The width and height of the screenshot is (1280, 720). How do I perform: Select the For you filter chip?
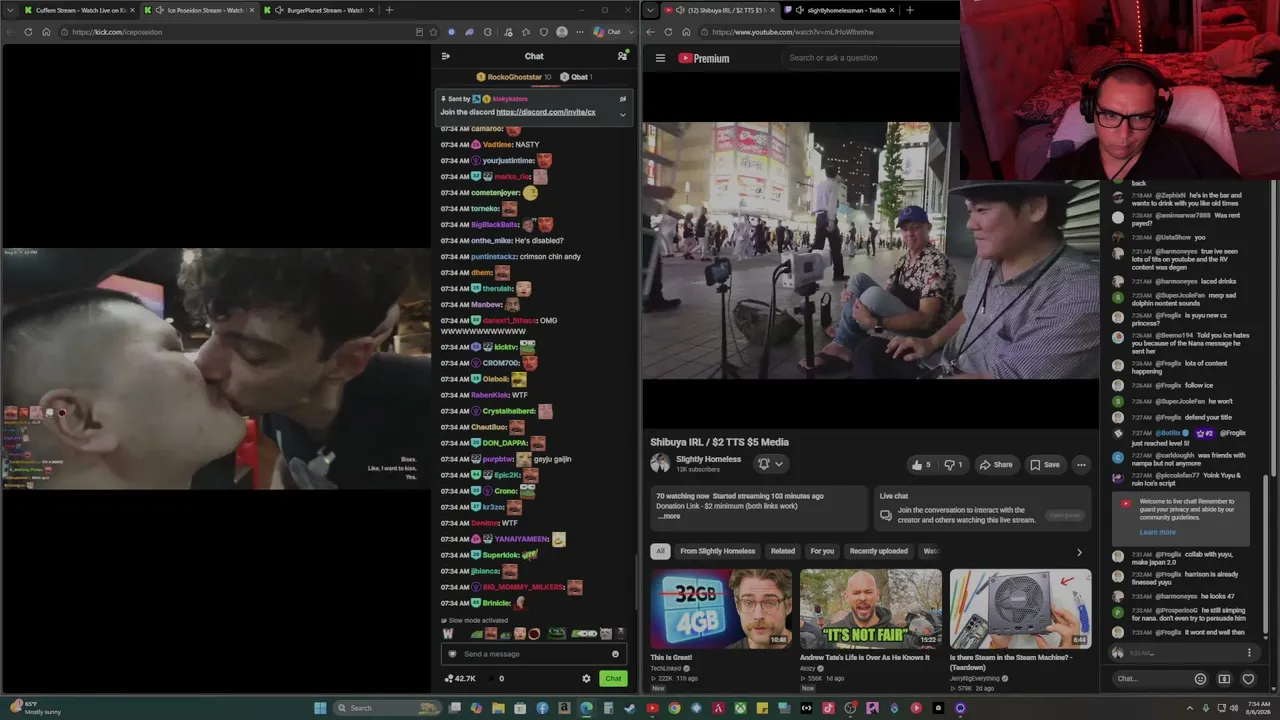click(822, 551)
